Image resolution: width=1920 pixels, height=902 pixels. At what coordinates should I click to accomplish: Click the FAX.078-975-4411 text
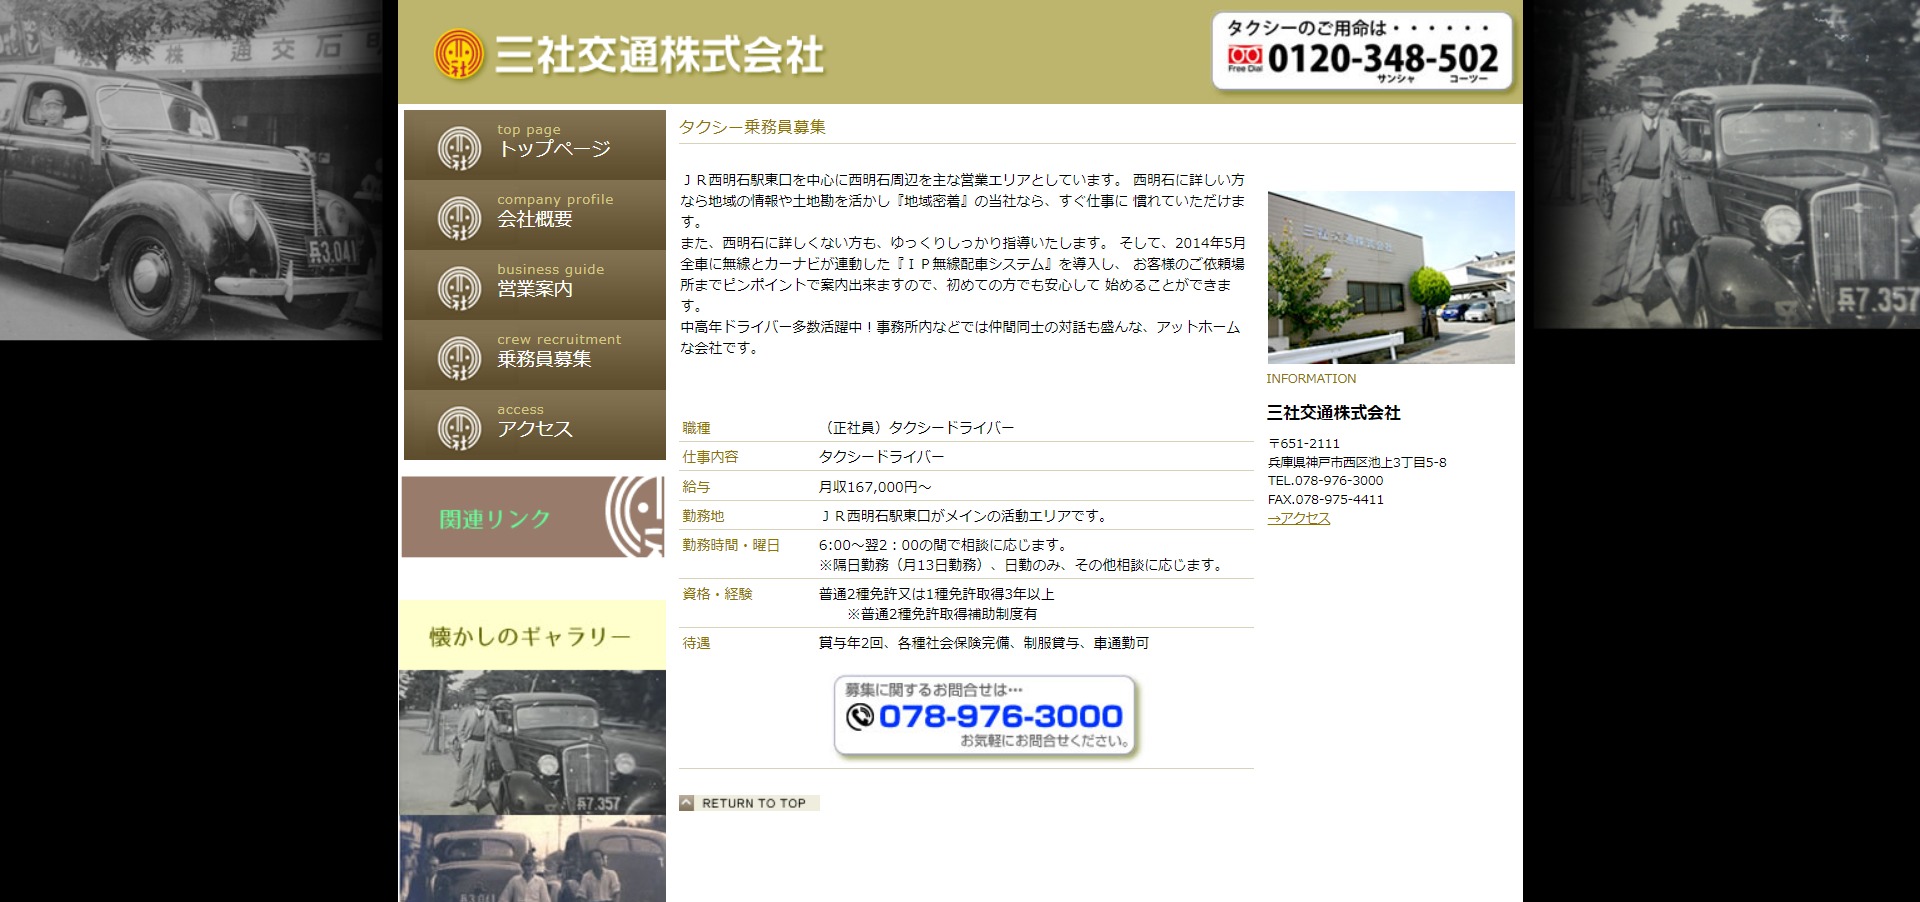point(1325,500)
